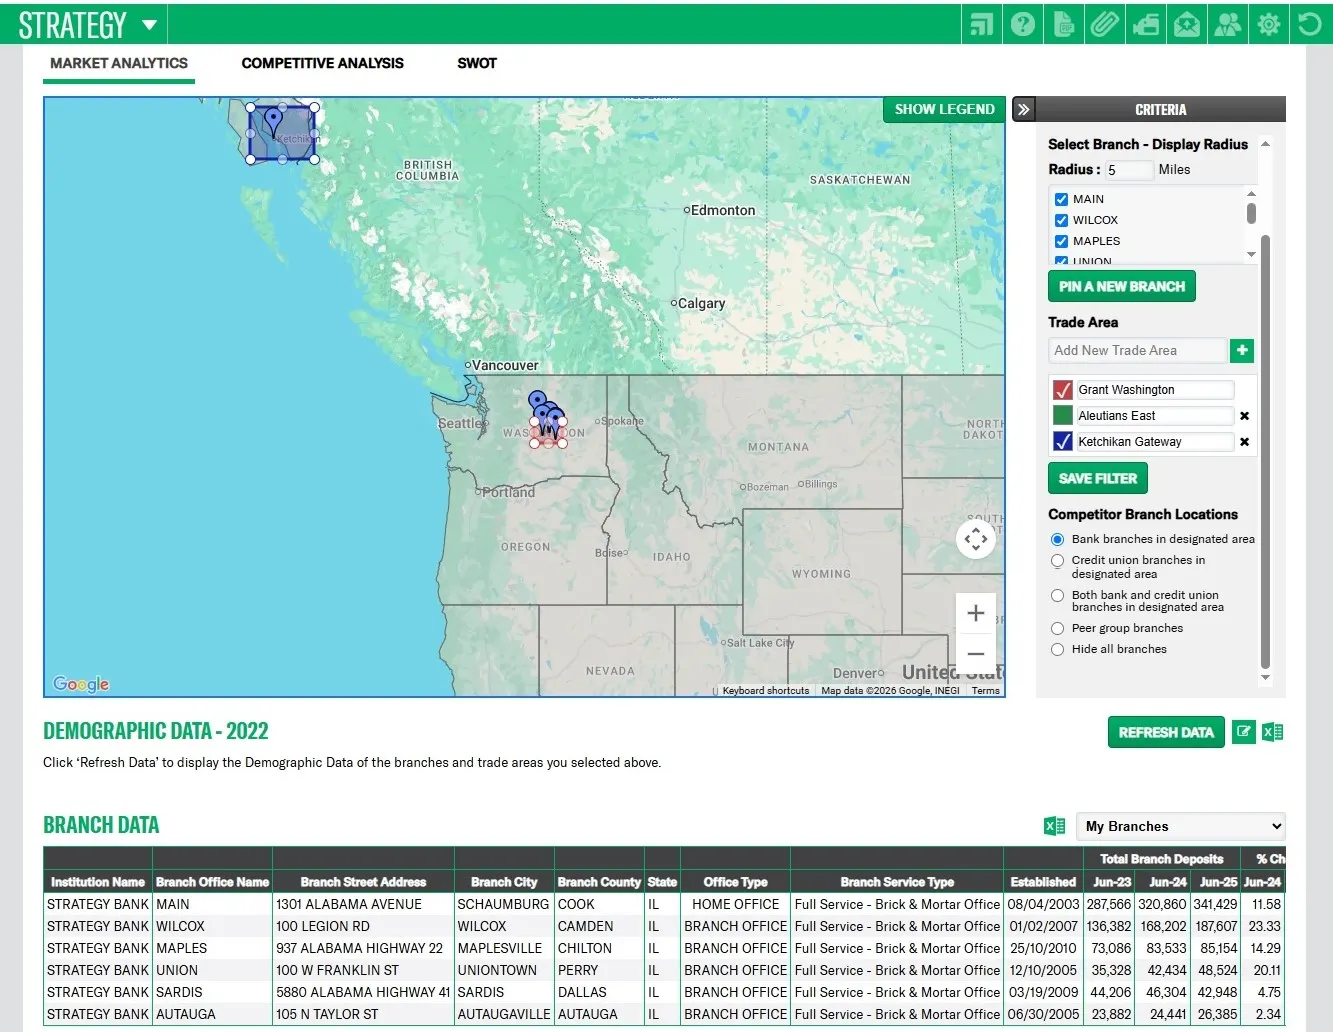The height and width of the screenshot is (1032, 1333).
Task: Click the HOME OFFICE office type cell
Action: (735, 904)
